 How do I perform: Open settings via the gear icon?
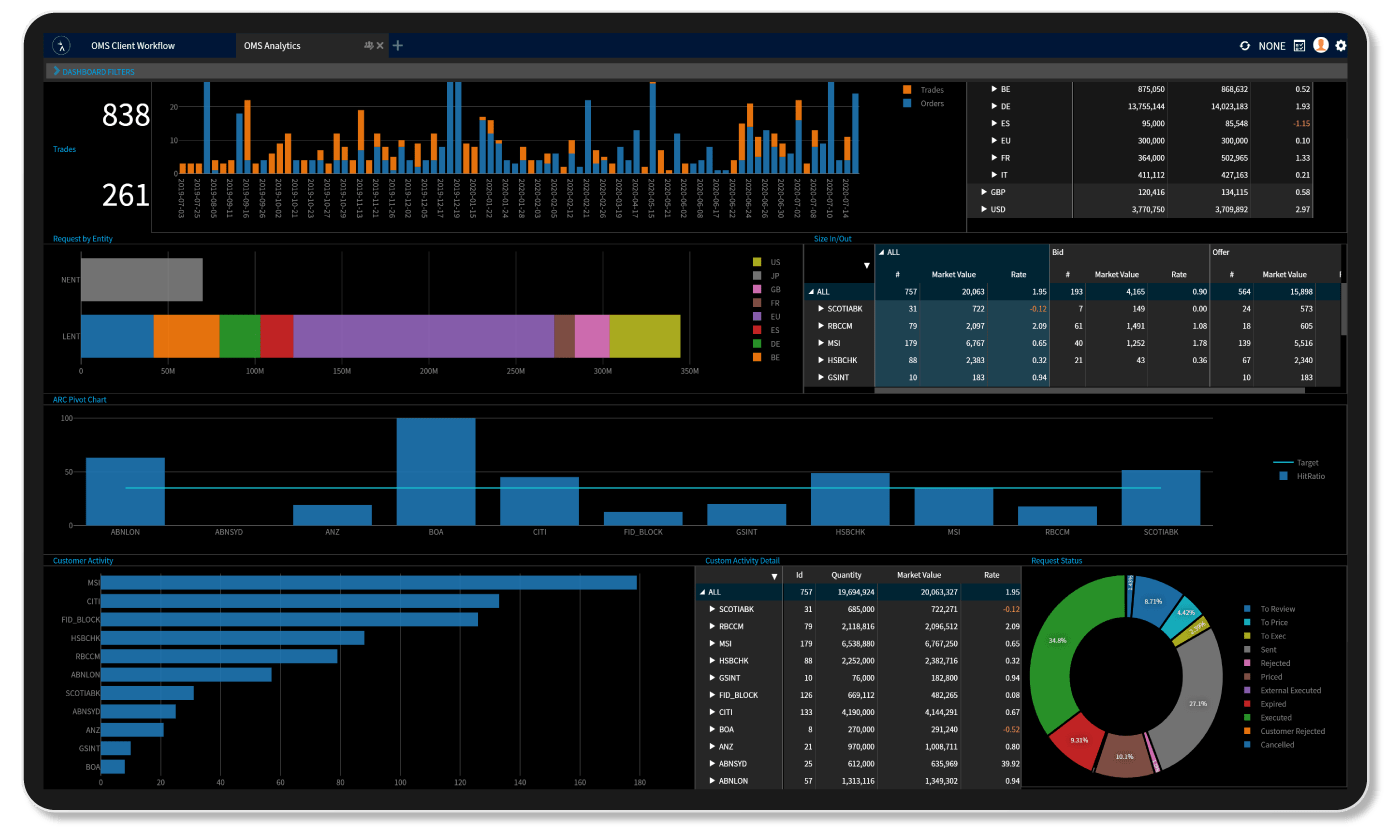(1340, 45)
